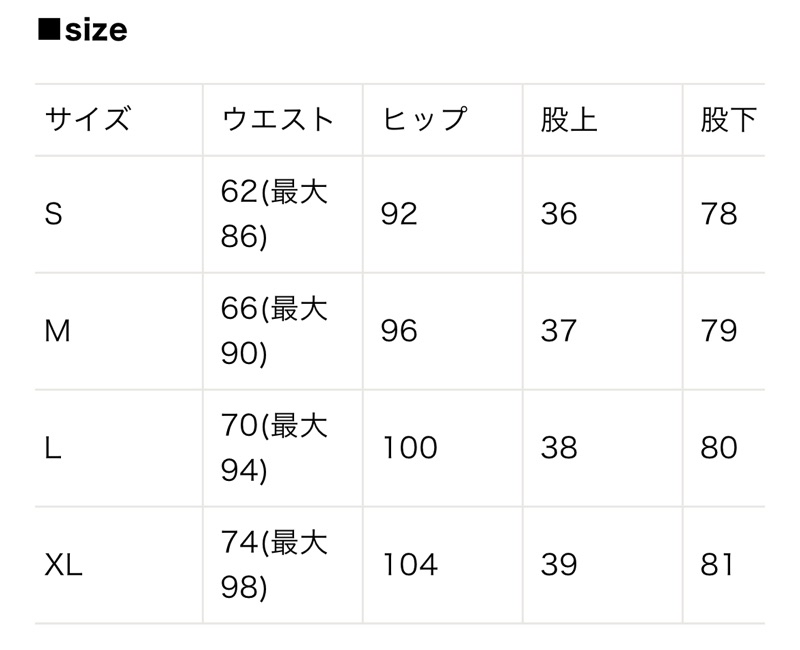Click rise value 37 in M row
Screen dimensions: 800x650
coord(559,331)
